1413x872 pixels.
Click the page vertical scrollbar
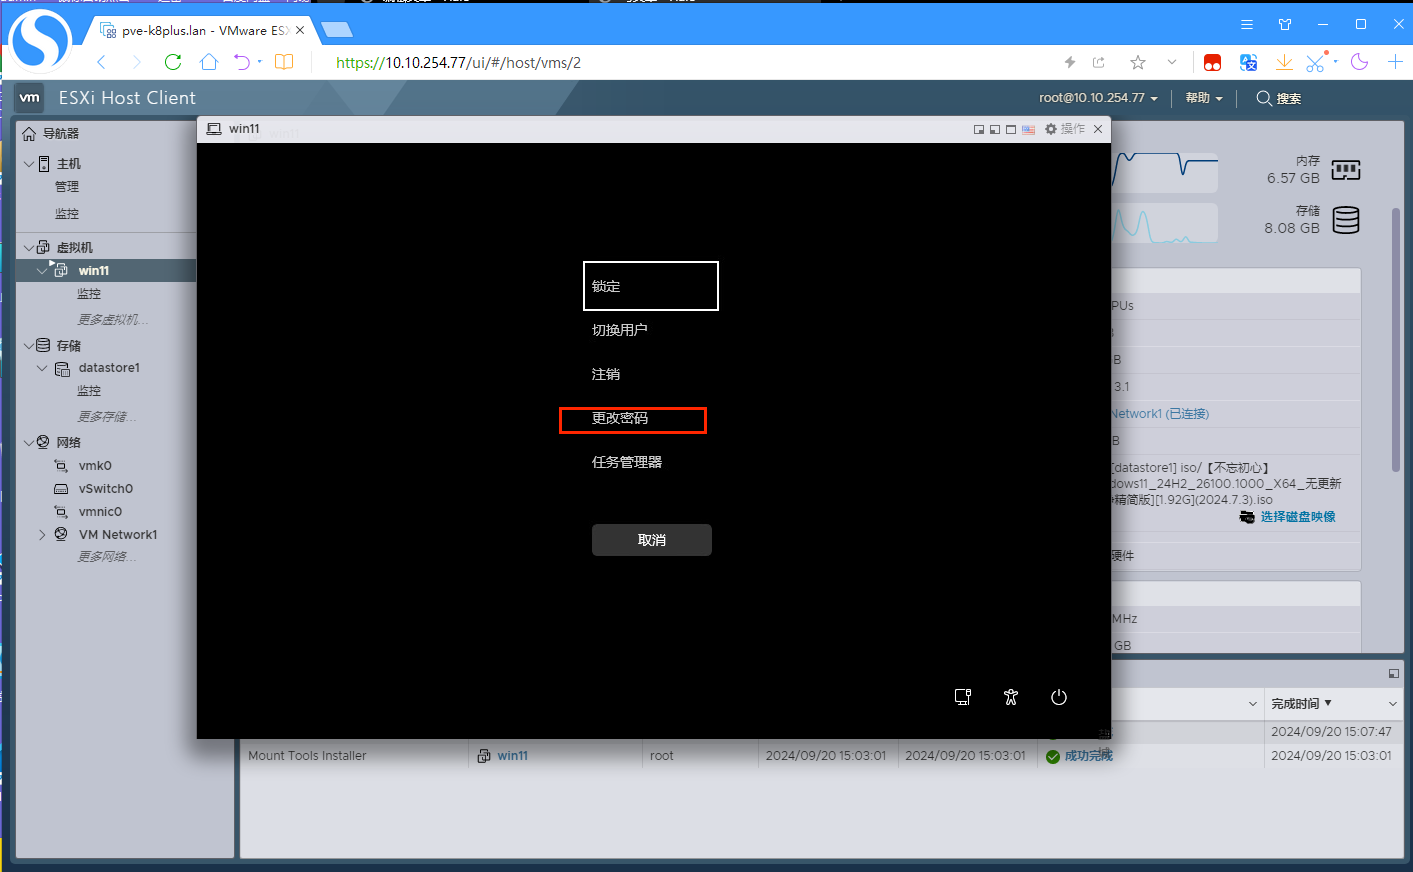pyautogui.click(x=1397, y=340)
